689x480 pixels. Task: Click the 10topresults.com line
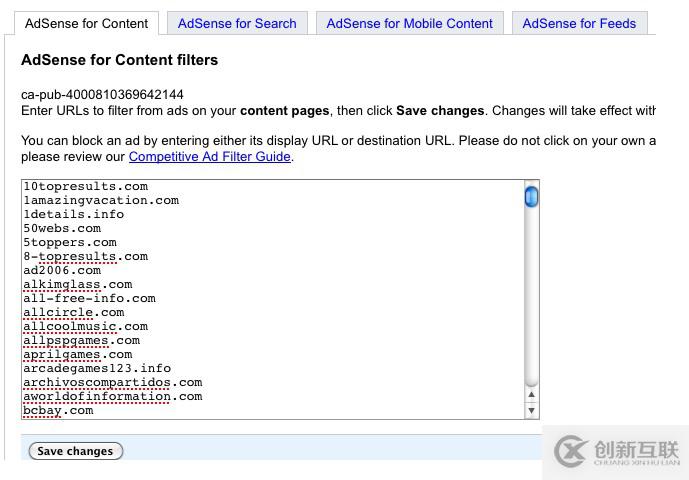86,186
